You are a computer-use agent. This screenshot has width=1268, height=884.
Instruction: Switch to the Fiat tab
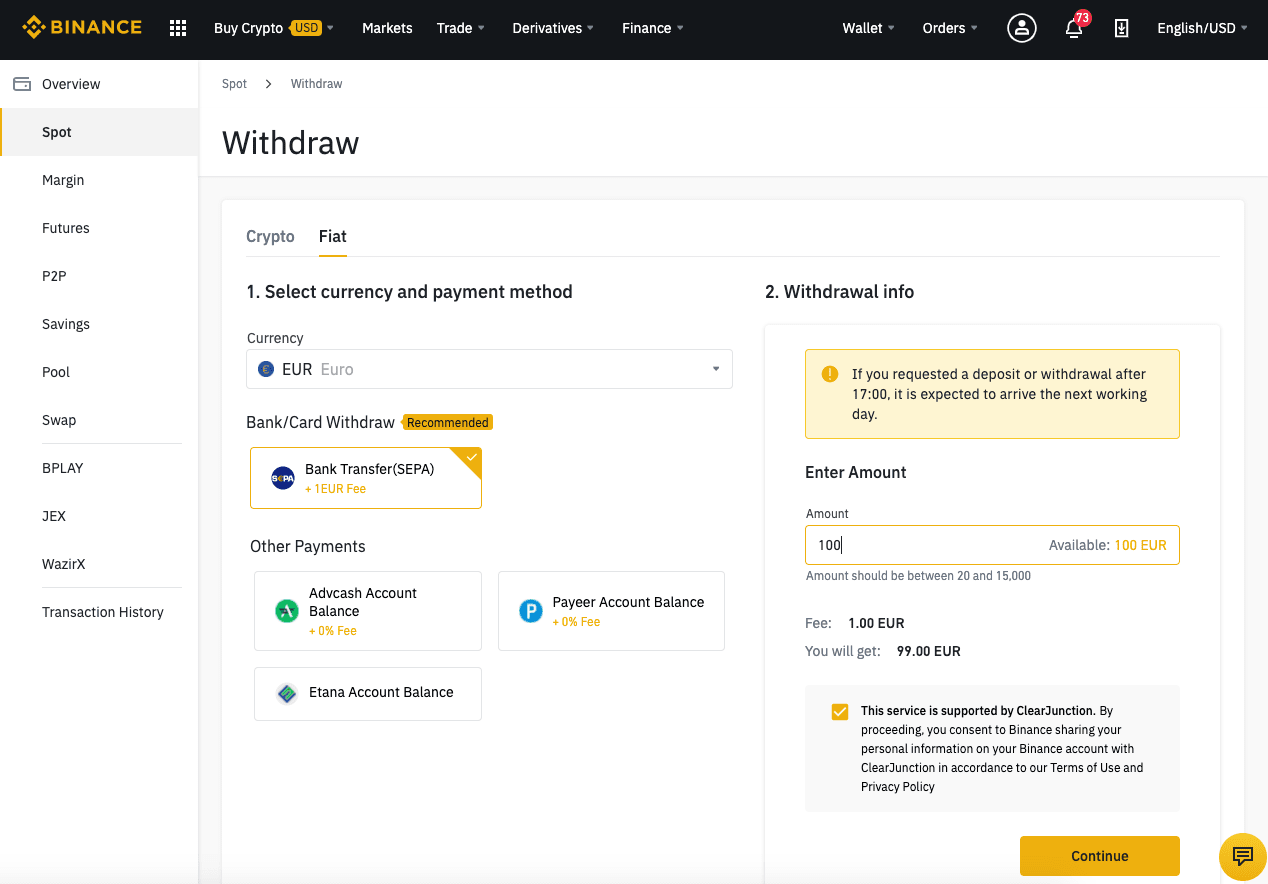pos(333,236)
